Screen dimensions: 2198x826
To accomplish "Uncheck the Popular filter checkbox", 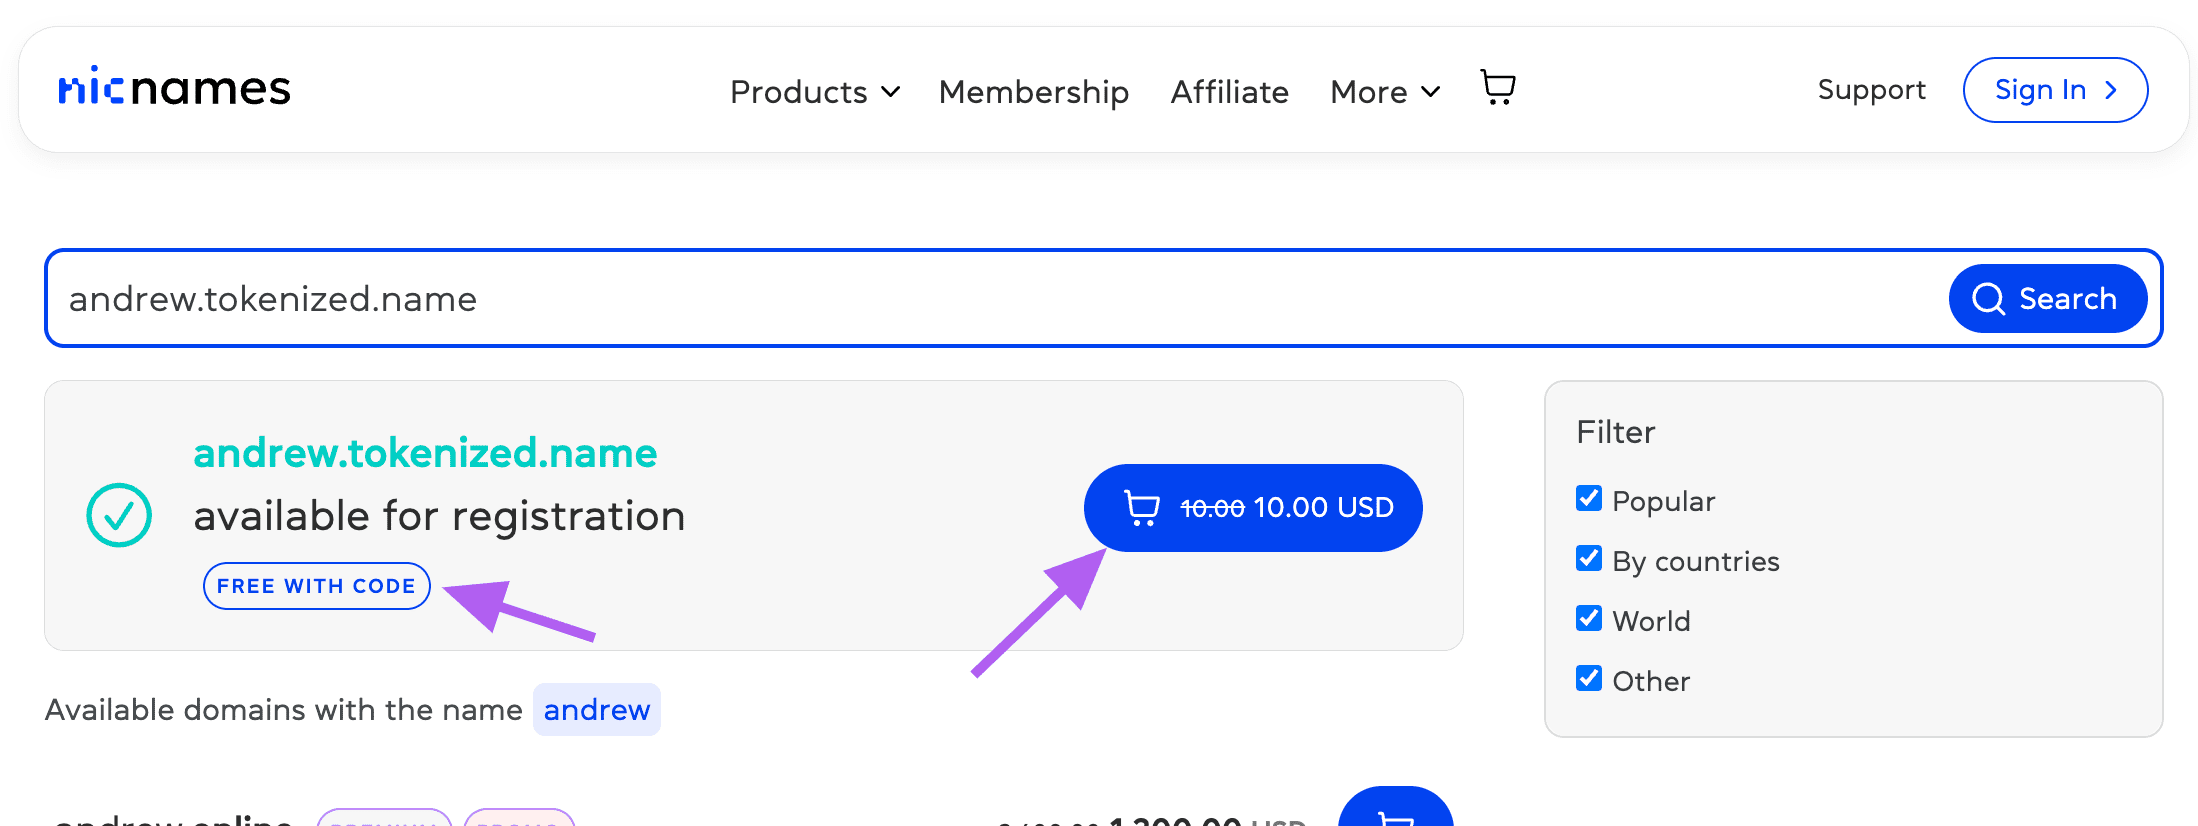I will [1589, 498].
